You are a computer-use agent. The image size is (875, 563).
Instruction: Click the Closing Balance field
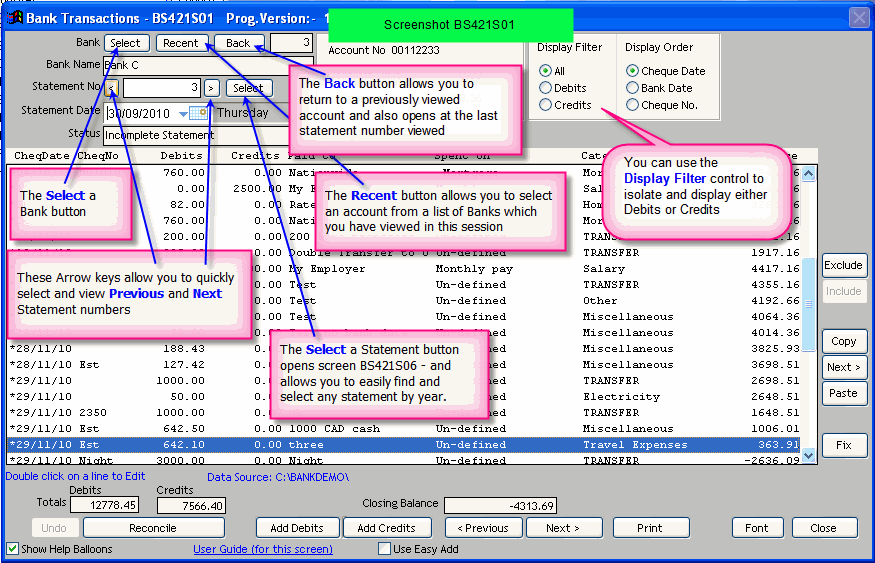pos(501,506)
